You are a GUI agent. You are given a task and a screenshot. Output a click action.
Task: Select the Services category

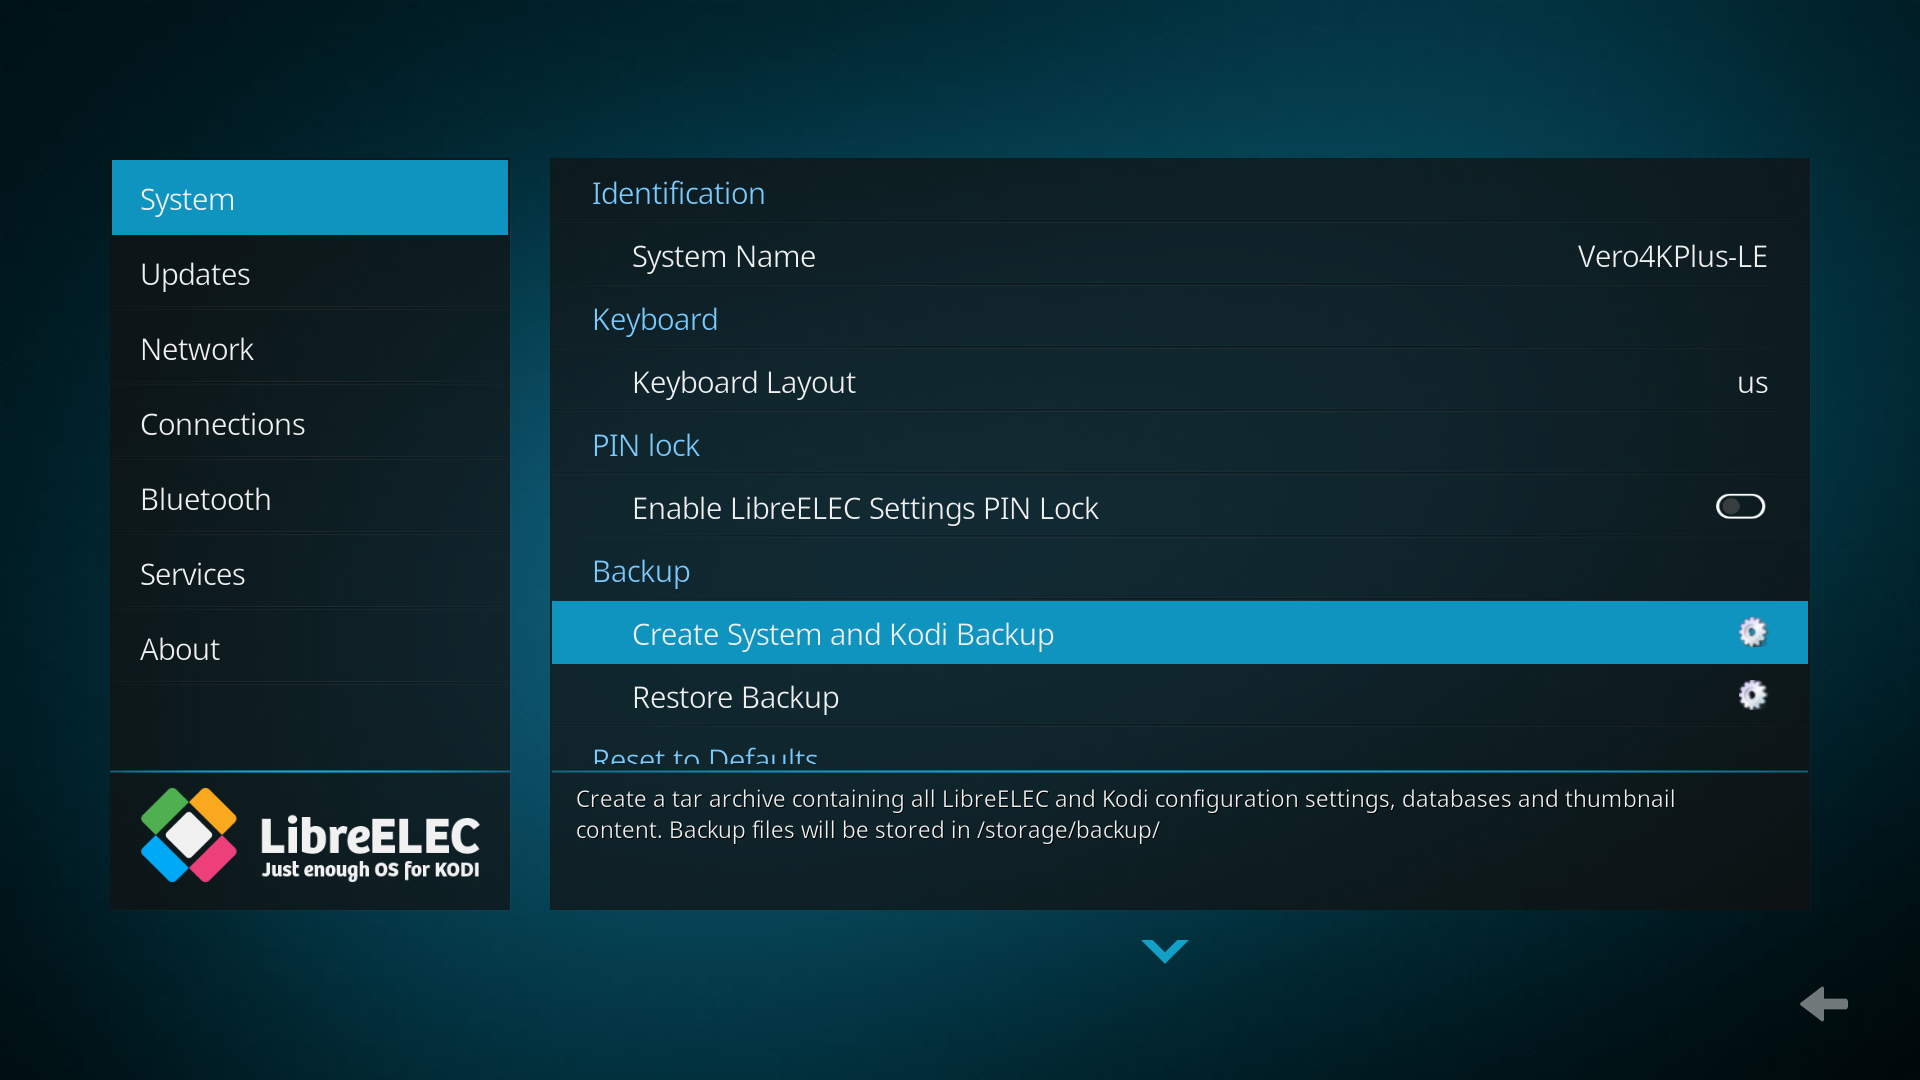(192, 574)
